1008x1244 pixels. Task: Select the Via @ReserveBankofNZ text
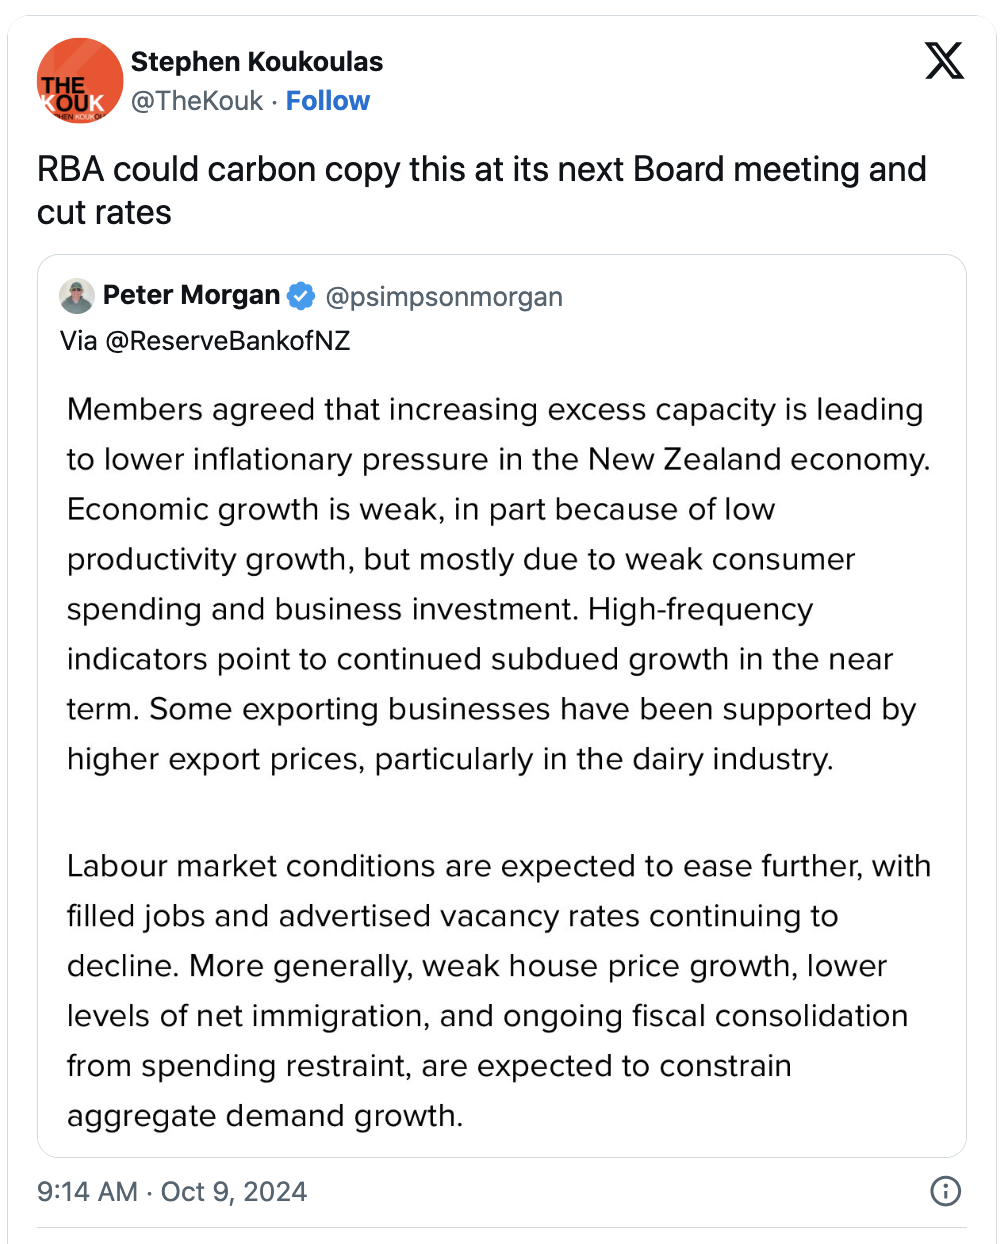(x=205, y=341)
